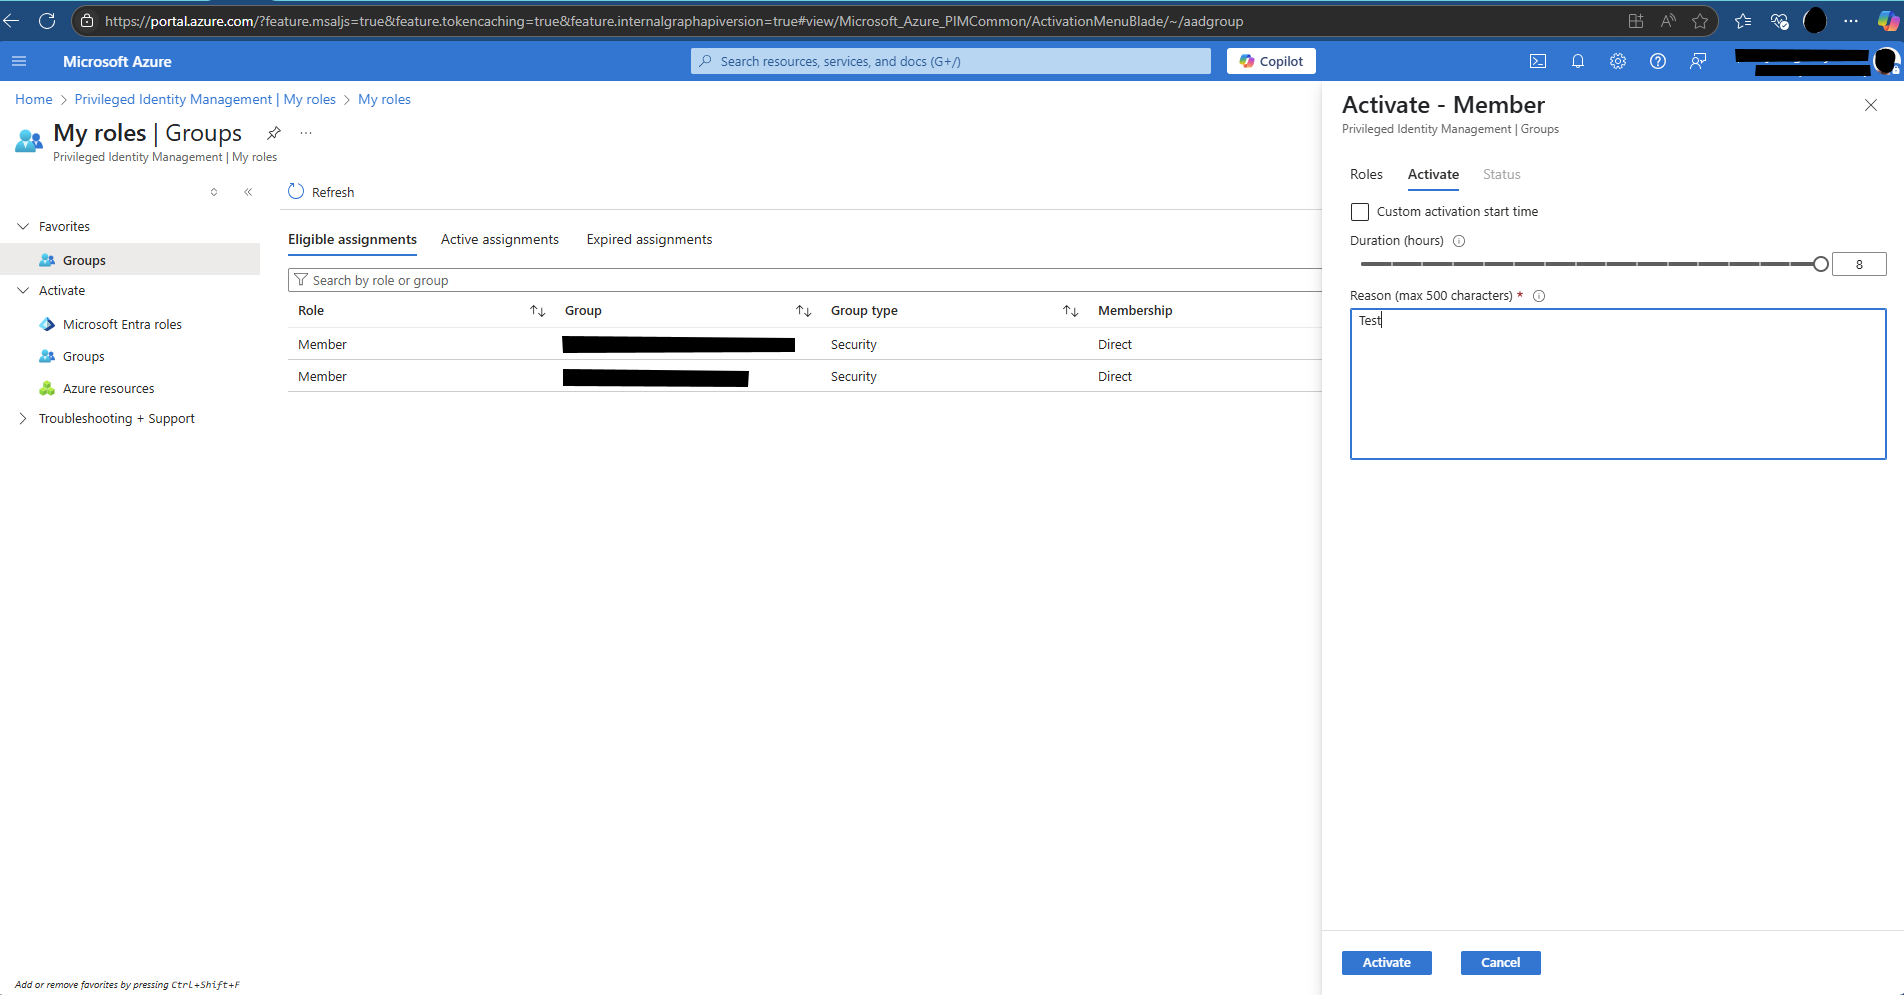Click browser essentials heart icon
1904x995 pixels.
pos(1779,21)
